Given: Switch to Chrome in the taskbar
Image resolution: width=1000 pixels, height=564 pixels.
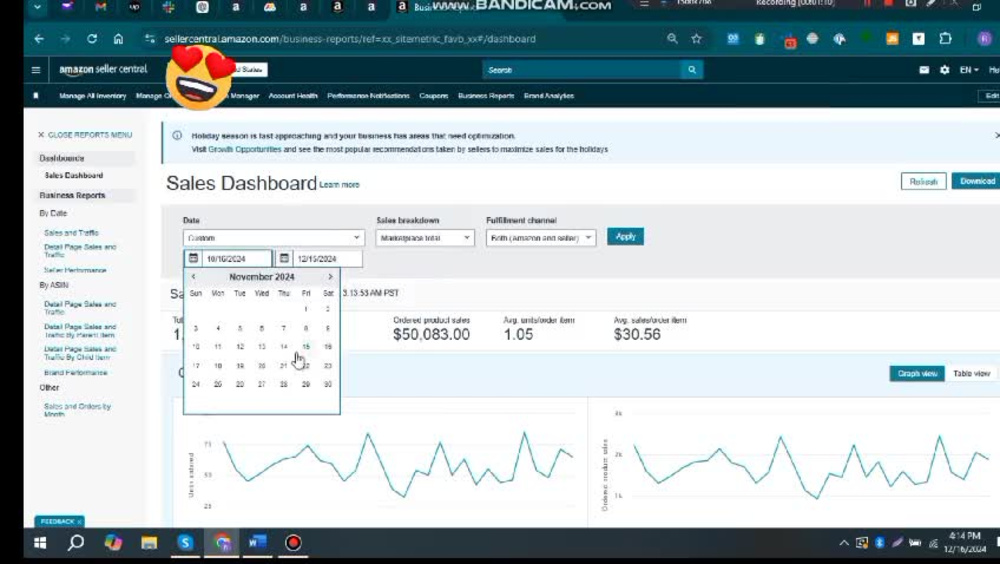Looking at the screenshot, I should (222, 542).
